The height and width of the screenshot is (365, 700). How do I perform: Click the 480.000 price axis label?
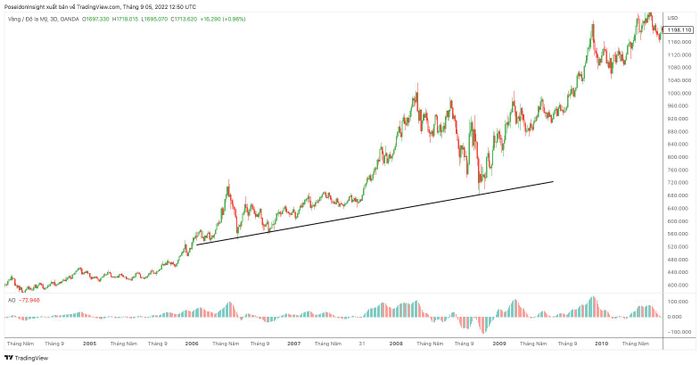point(679,259)
